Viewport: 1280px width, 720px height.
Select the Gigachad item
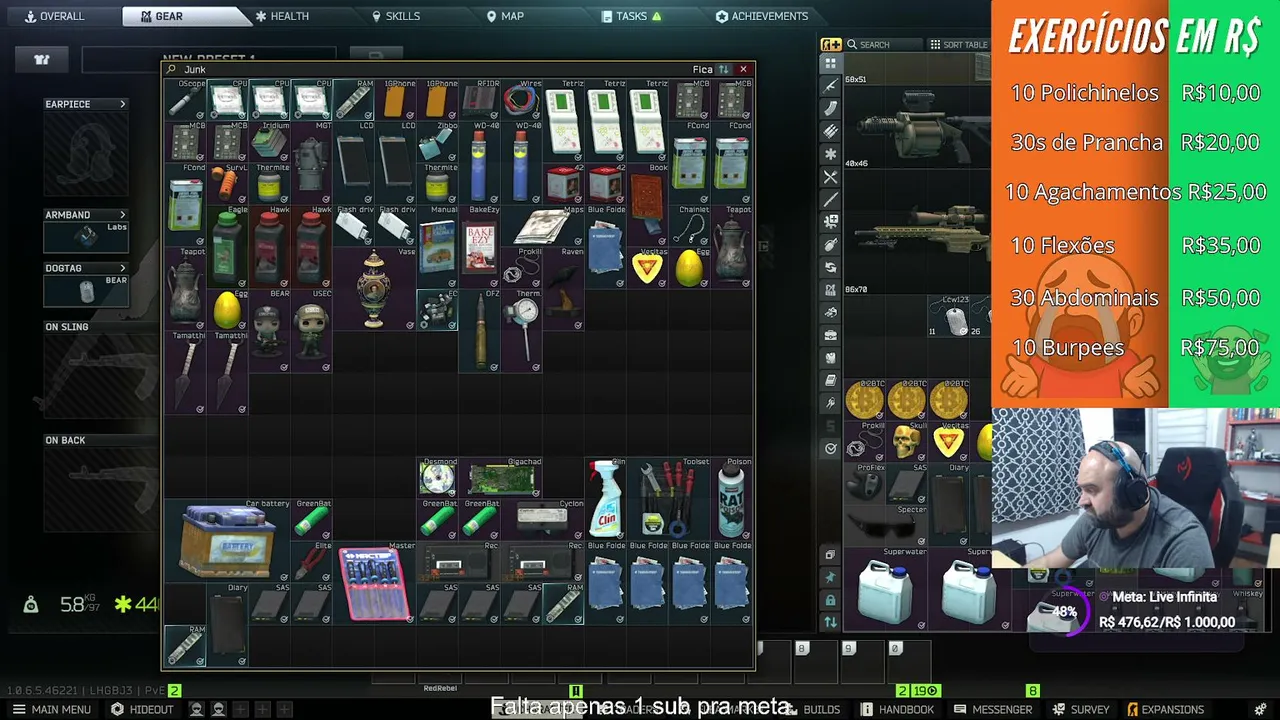pos(500,478)
